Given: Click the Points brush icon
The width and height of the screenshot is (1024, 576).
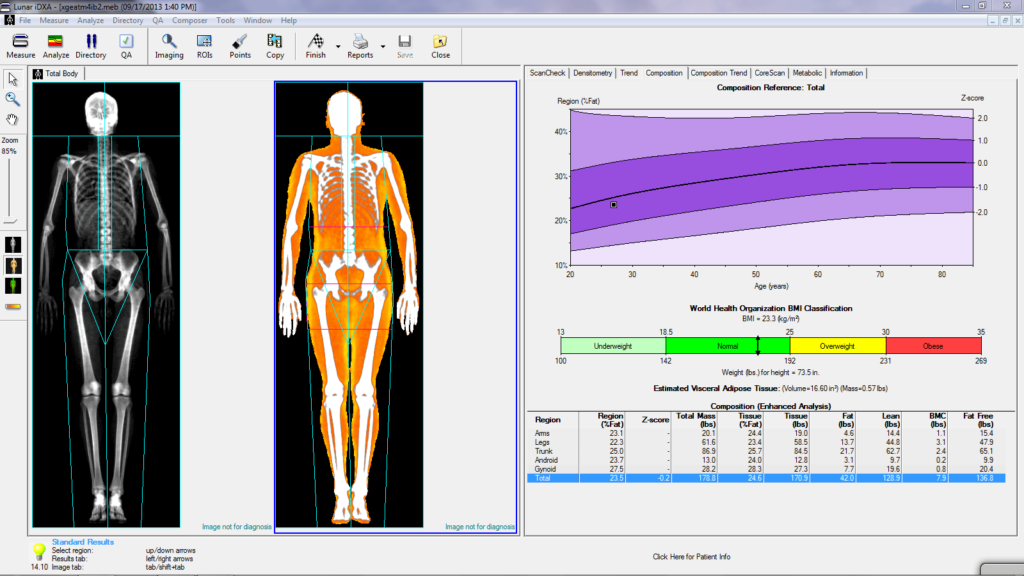Looking at the screenshot, I should coord(240,45).
